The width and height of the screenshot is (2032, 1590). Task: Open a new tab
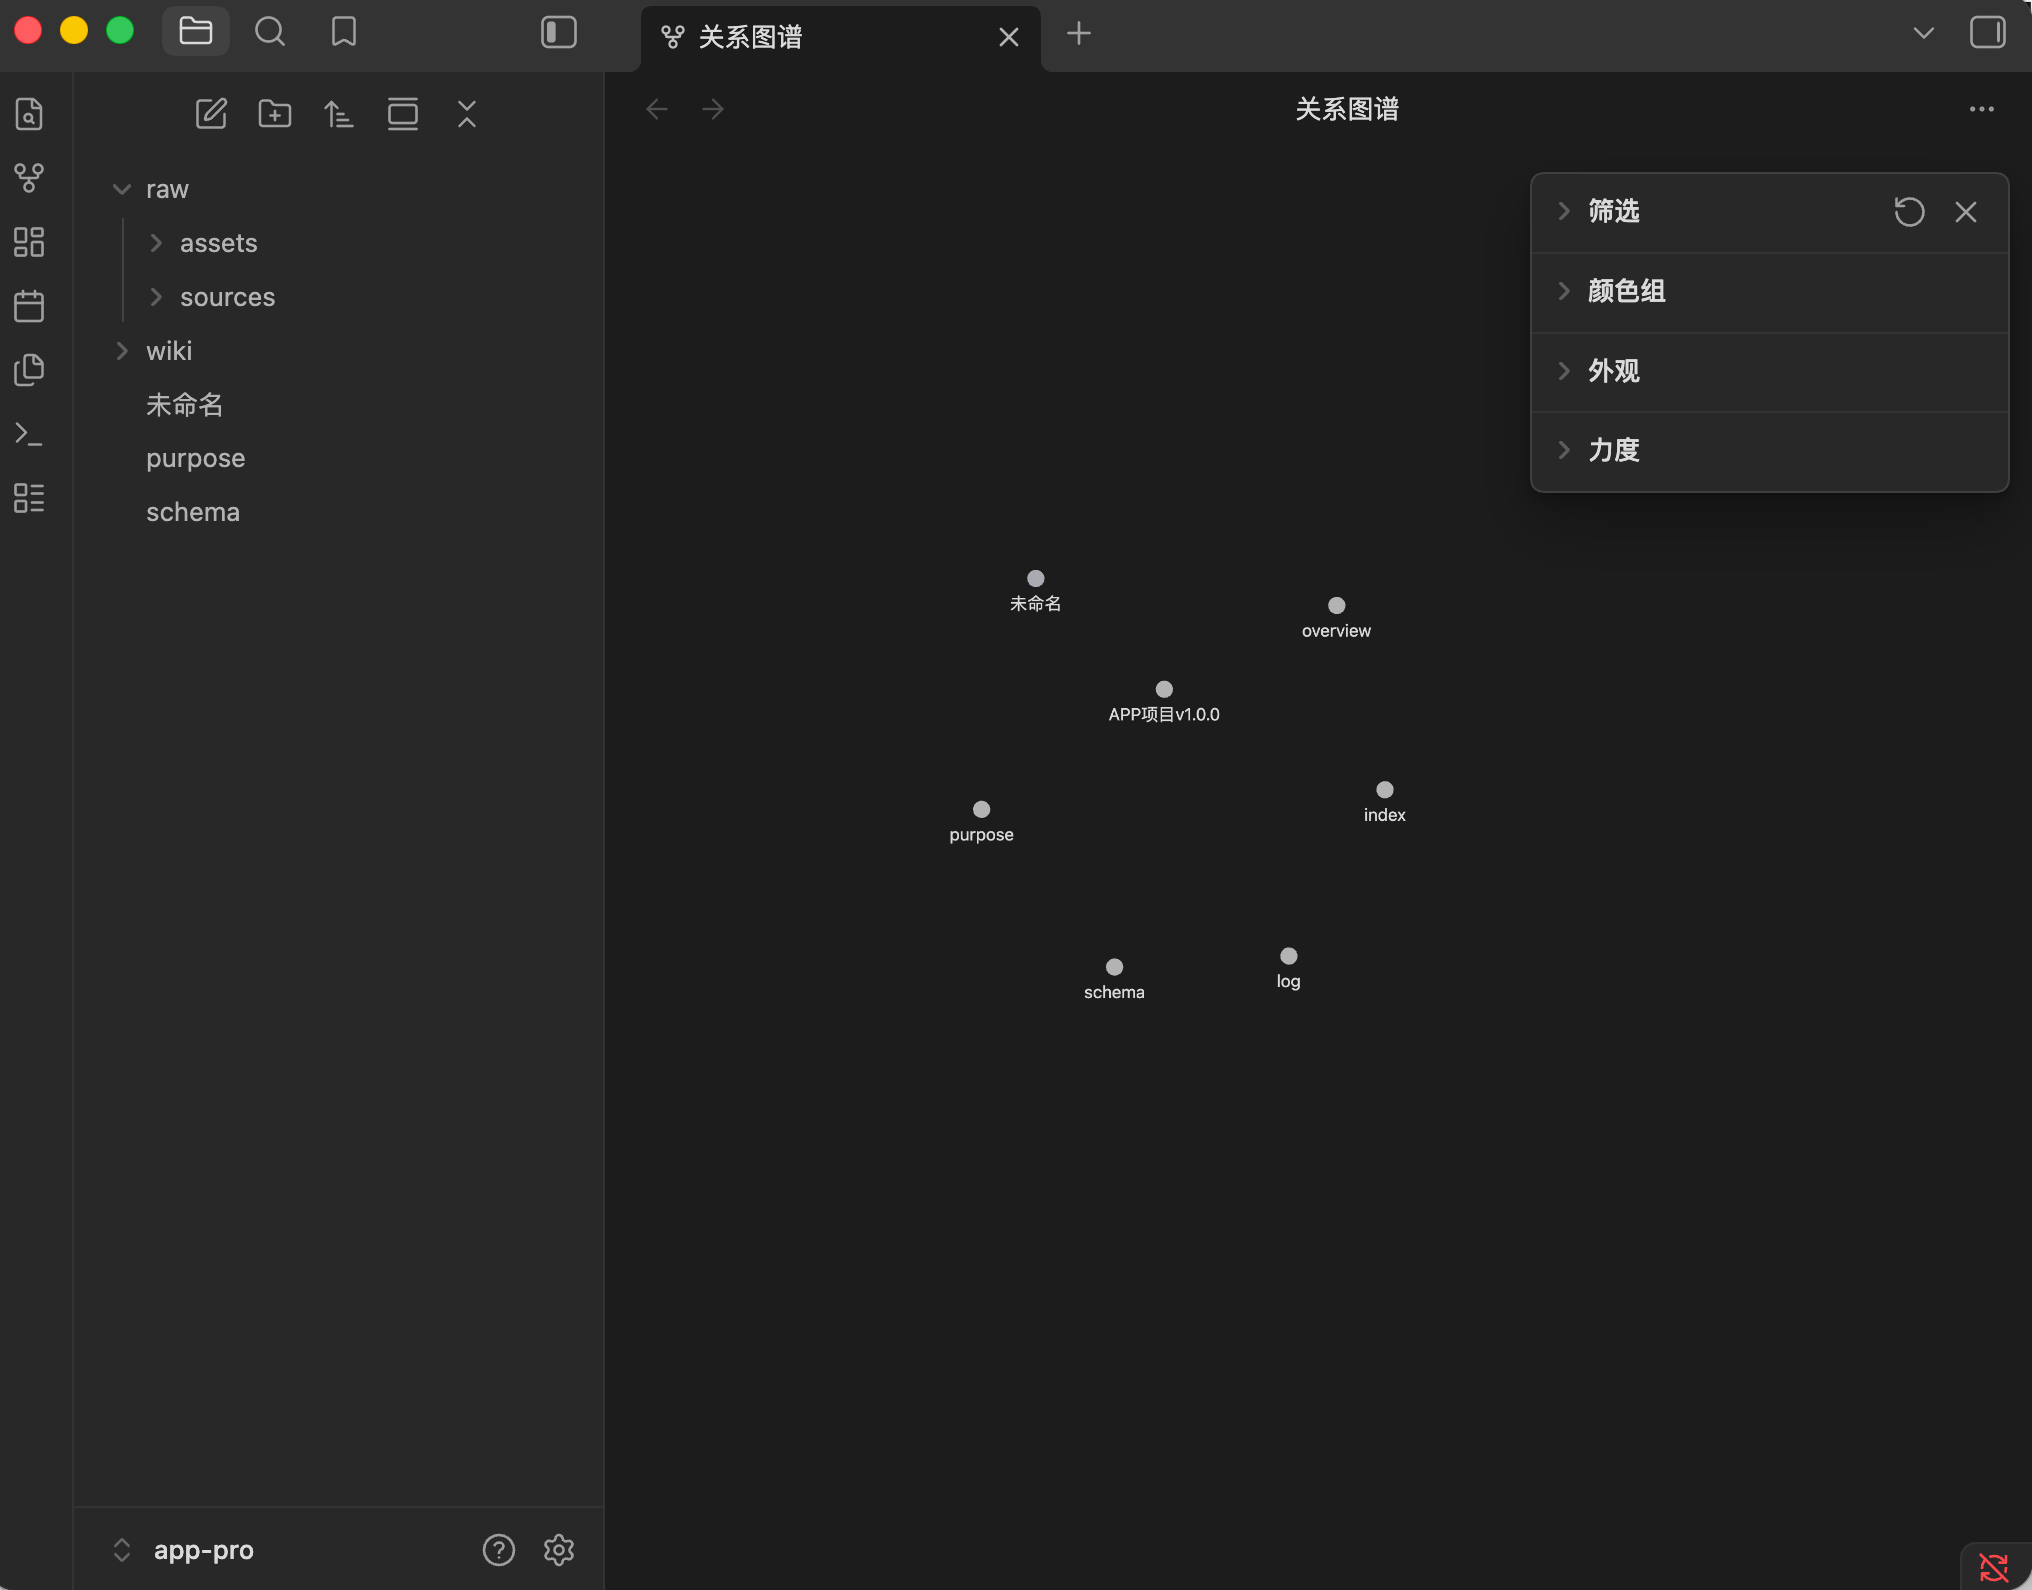pyautogui.click(x=1079, y=34)
